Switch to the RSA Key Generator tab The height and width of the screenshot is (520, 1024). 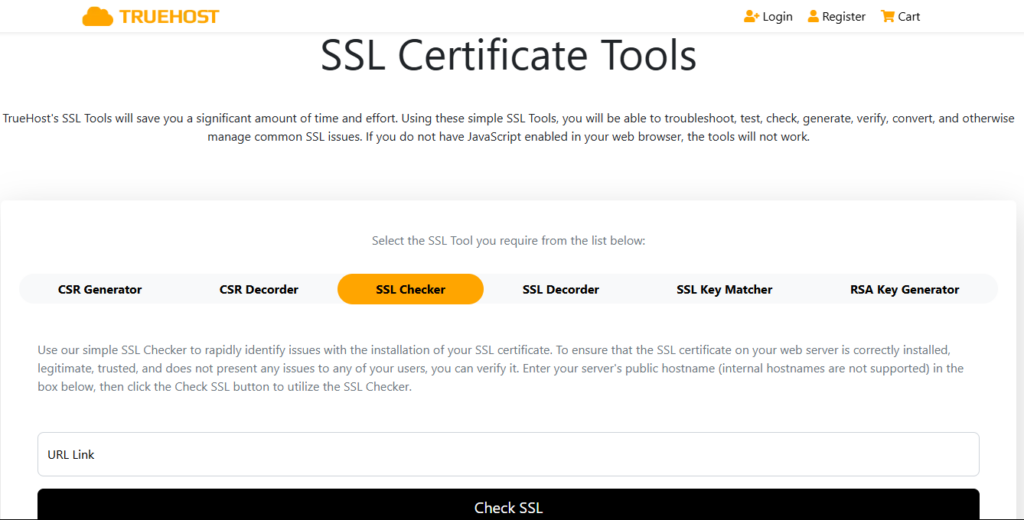[x=904, y=289]
